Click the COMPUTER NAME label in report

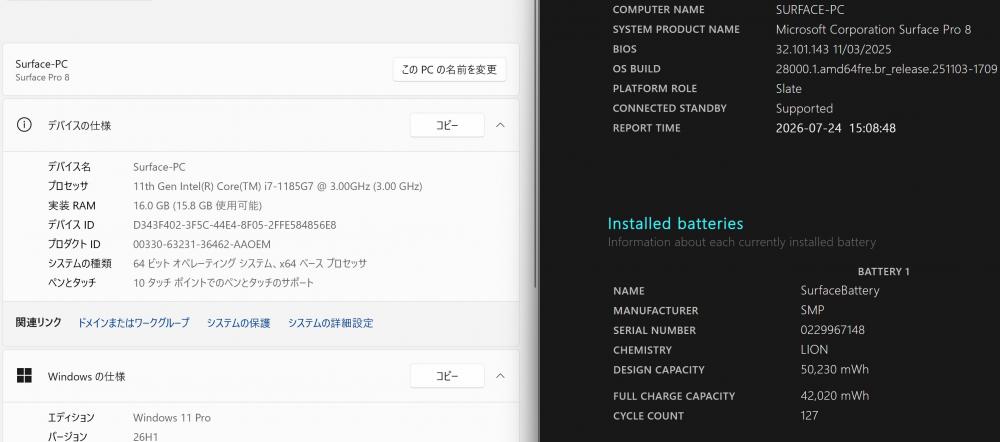pyautogui.click(x=659, y=10)
